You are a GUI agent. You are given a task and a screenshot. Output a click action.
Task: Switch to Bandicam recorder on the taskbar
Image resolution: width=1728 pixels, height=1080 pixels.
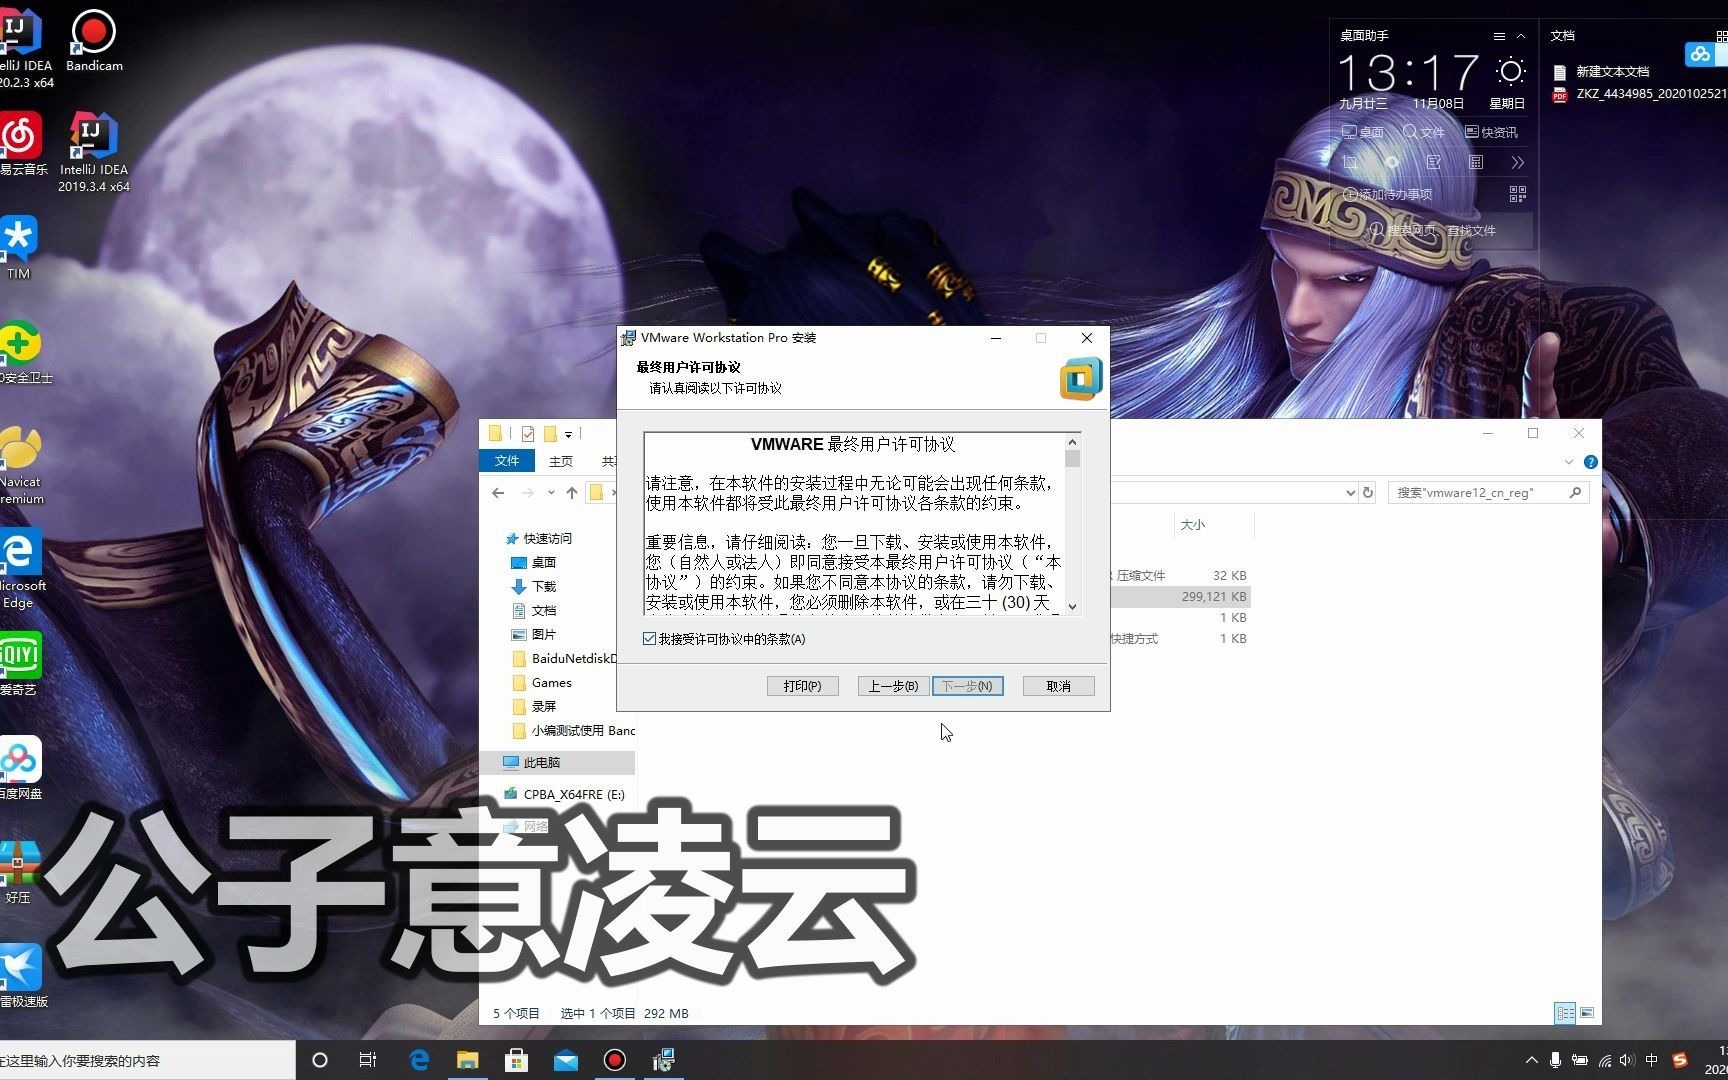[615, 1060]
